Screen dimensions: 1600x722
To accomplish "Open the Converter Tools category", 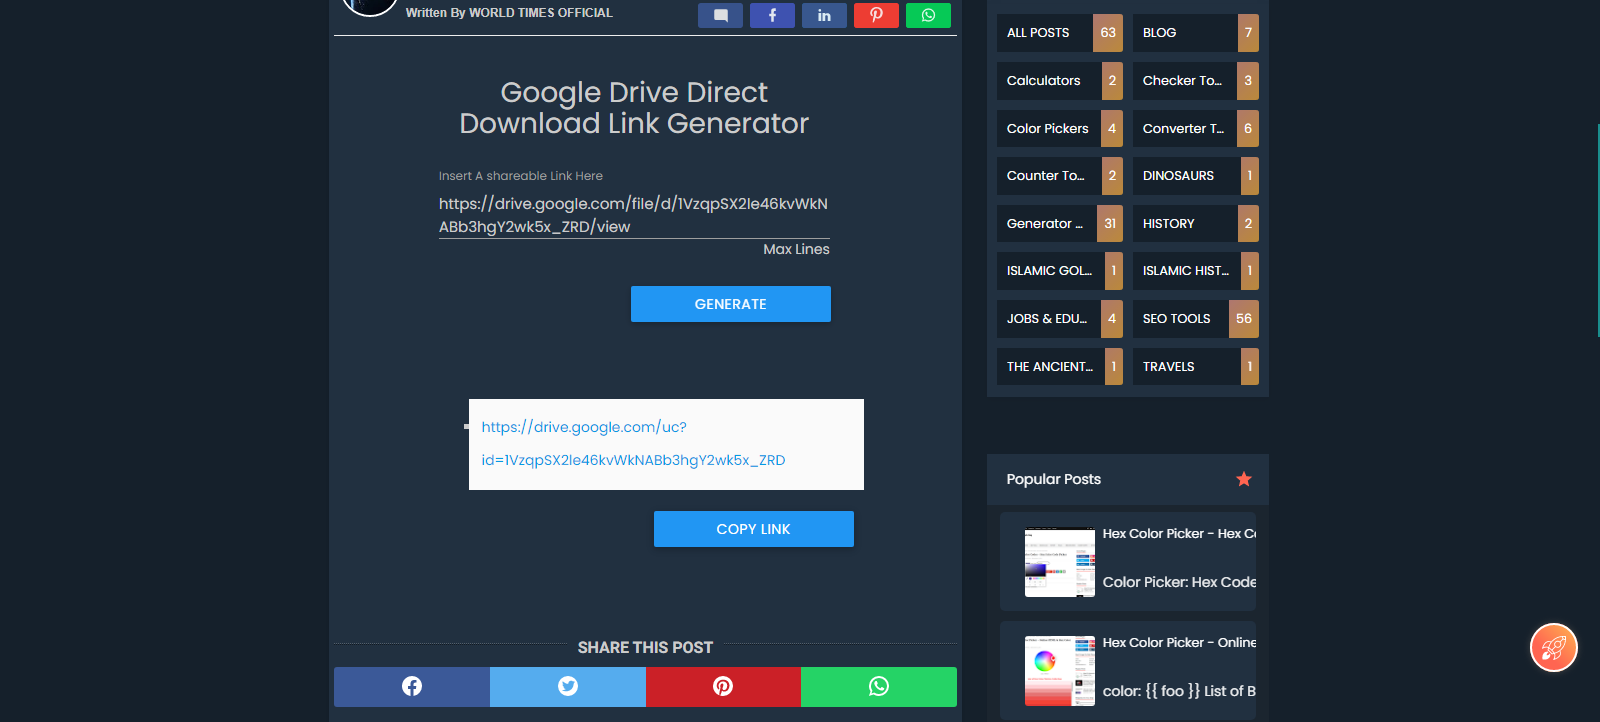I will tap(1196, 128).
